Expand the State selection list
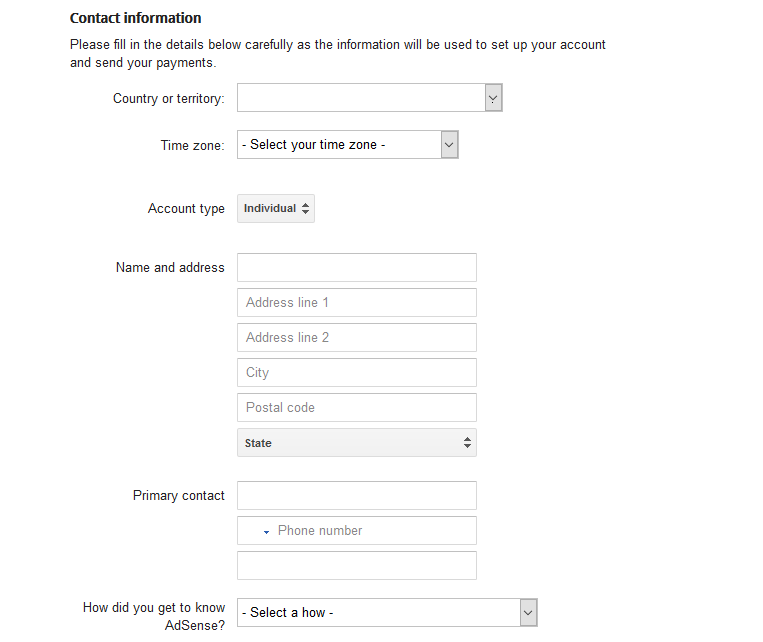This screenshot has width=763, height=642. (x=356, y=443)
